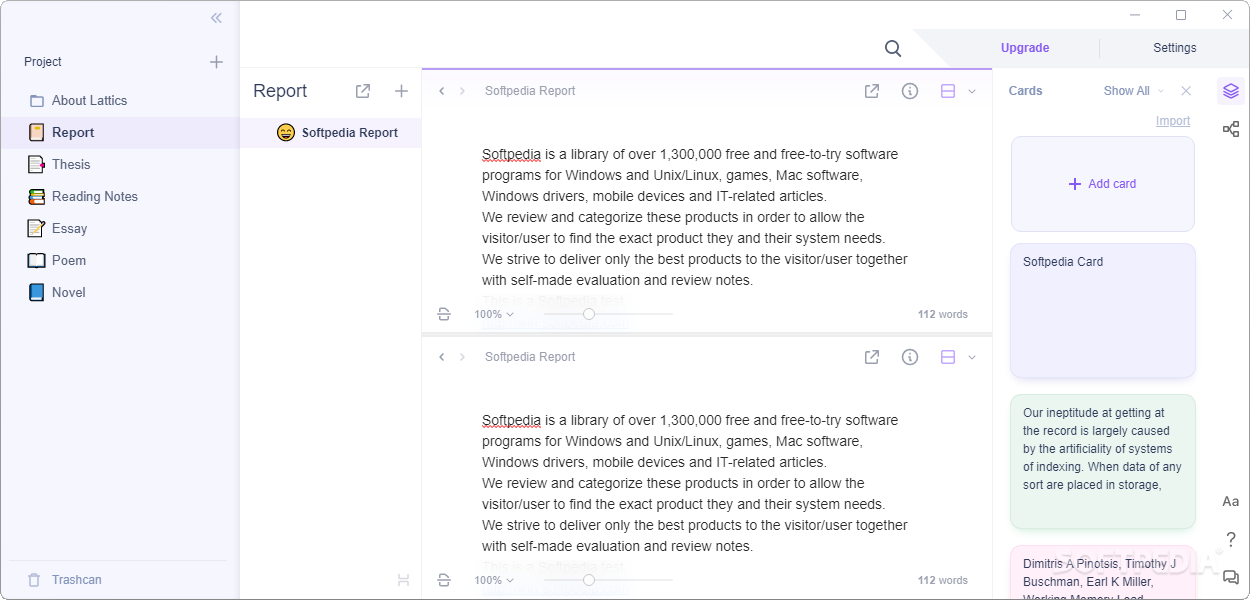This screenshot has width=1250, height=600.
Task: Go back in the top editor pane
Action: coord(442,91)
